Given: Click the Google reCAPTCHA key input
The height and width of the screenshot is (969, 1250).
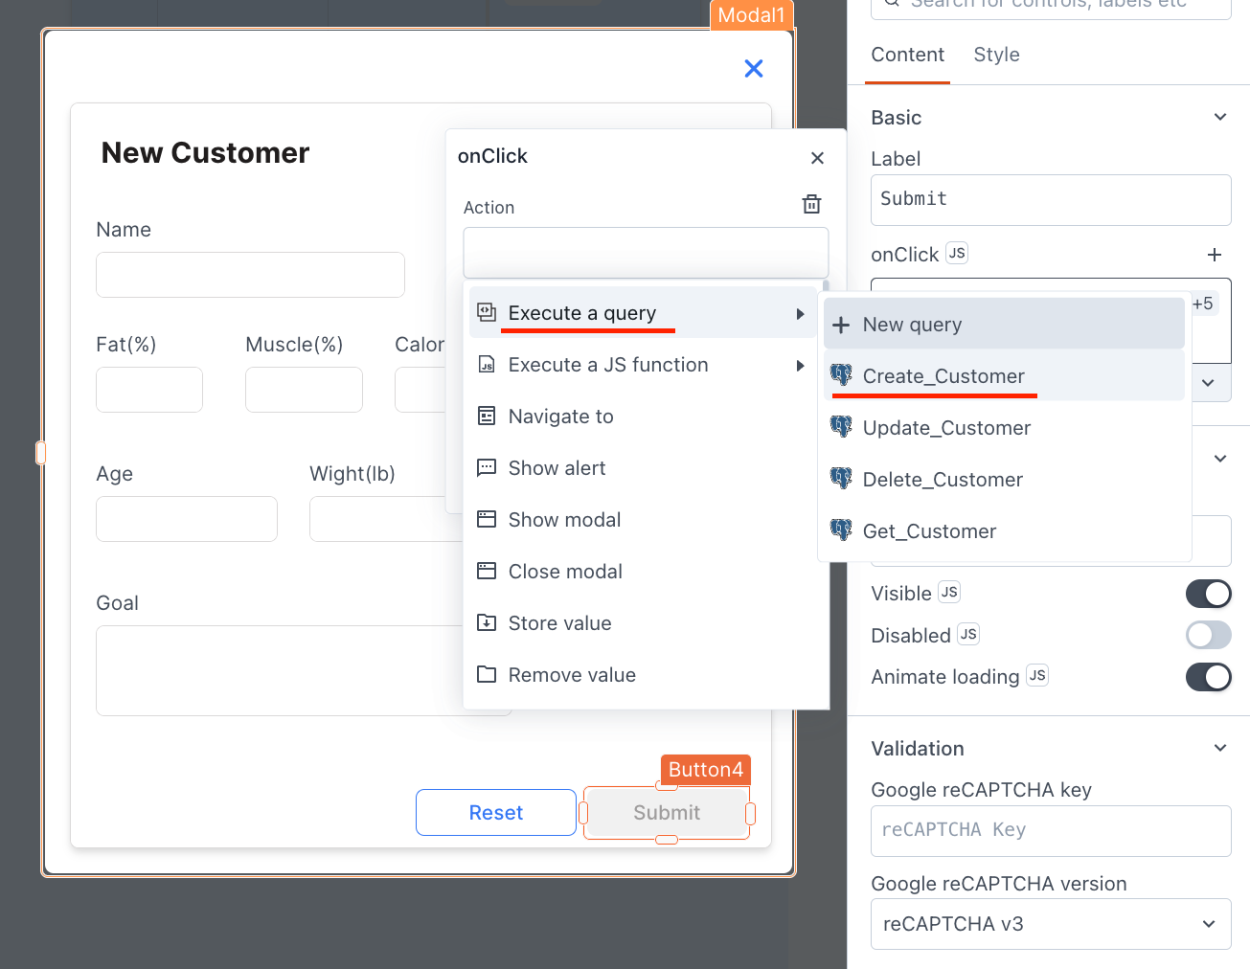Looking at the screenshot, I should pyautogui.click(x=1050, y=831).
